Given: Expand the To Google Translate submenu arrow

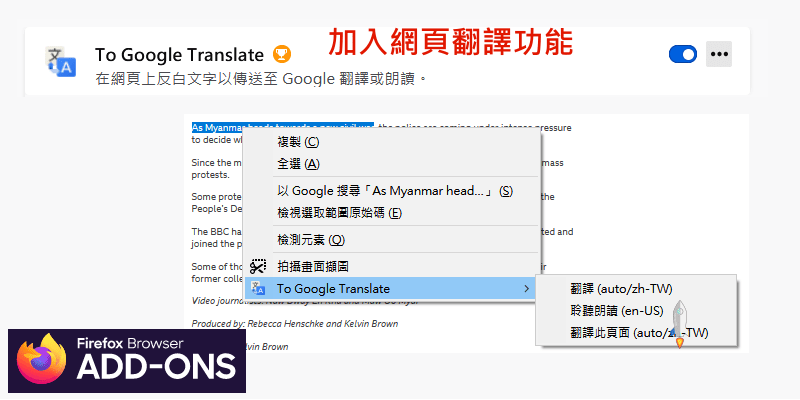Looking at the screenshot, I should [527, 289].
